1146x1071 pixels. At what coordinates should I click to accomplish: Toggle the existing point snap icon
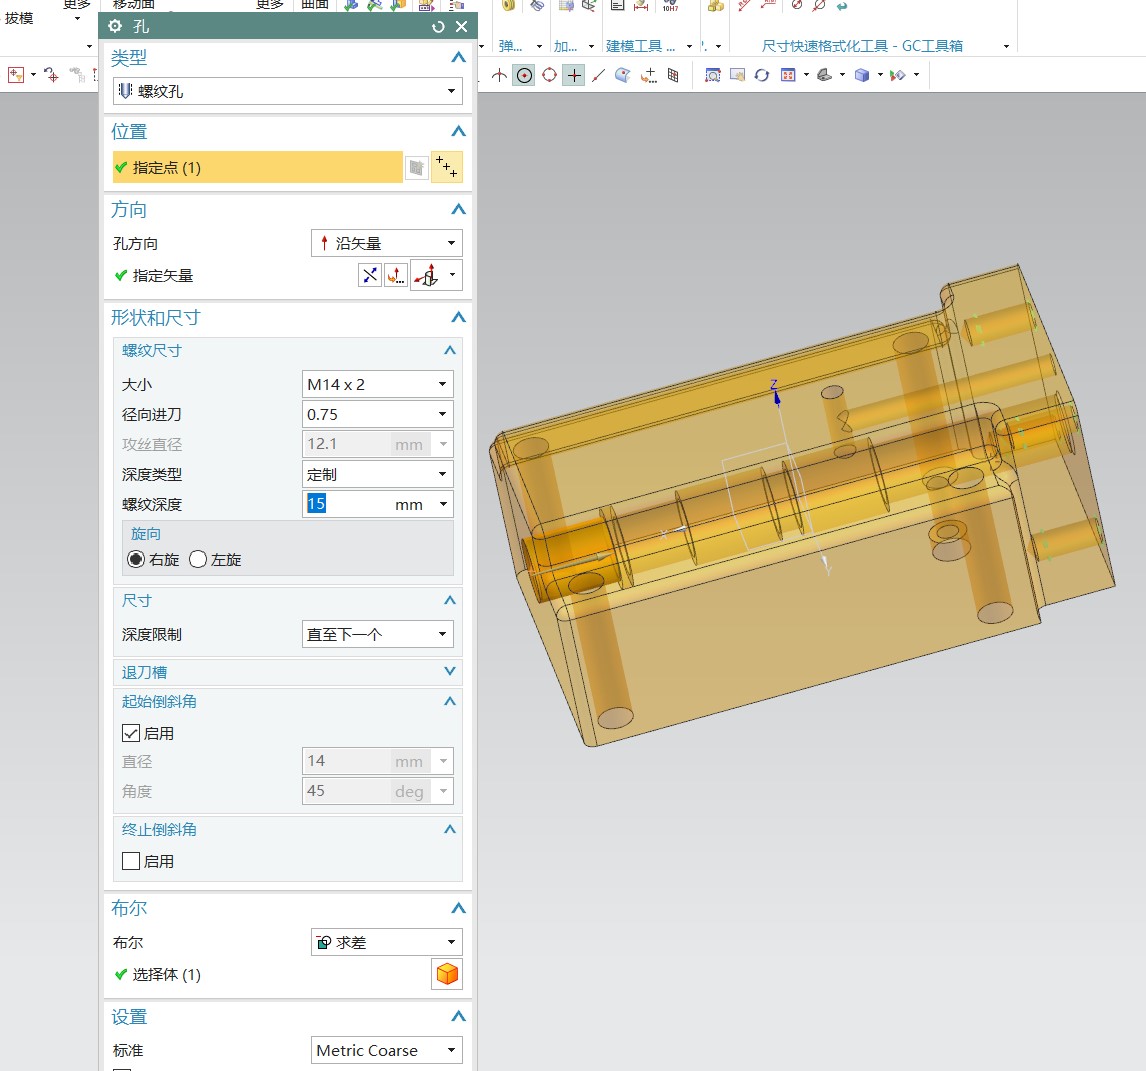coord(574,75)
